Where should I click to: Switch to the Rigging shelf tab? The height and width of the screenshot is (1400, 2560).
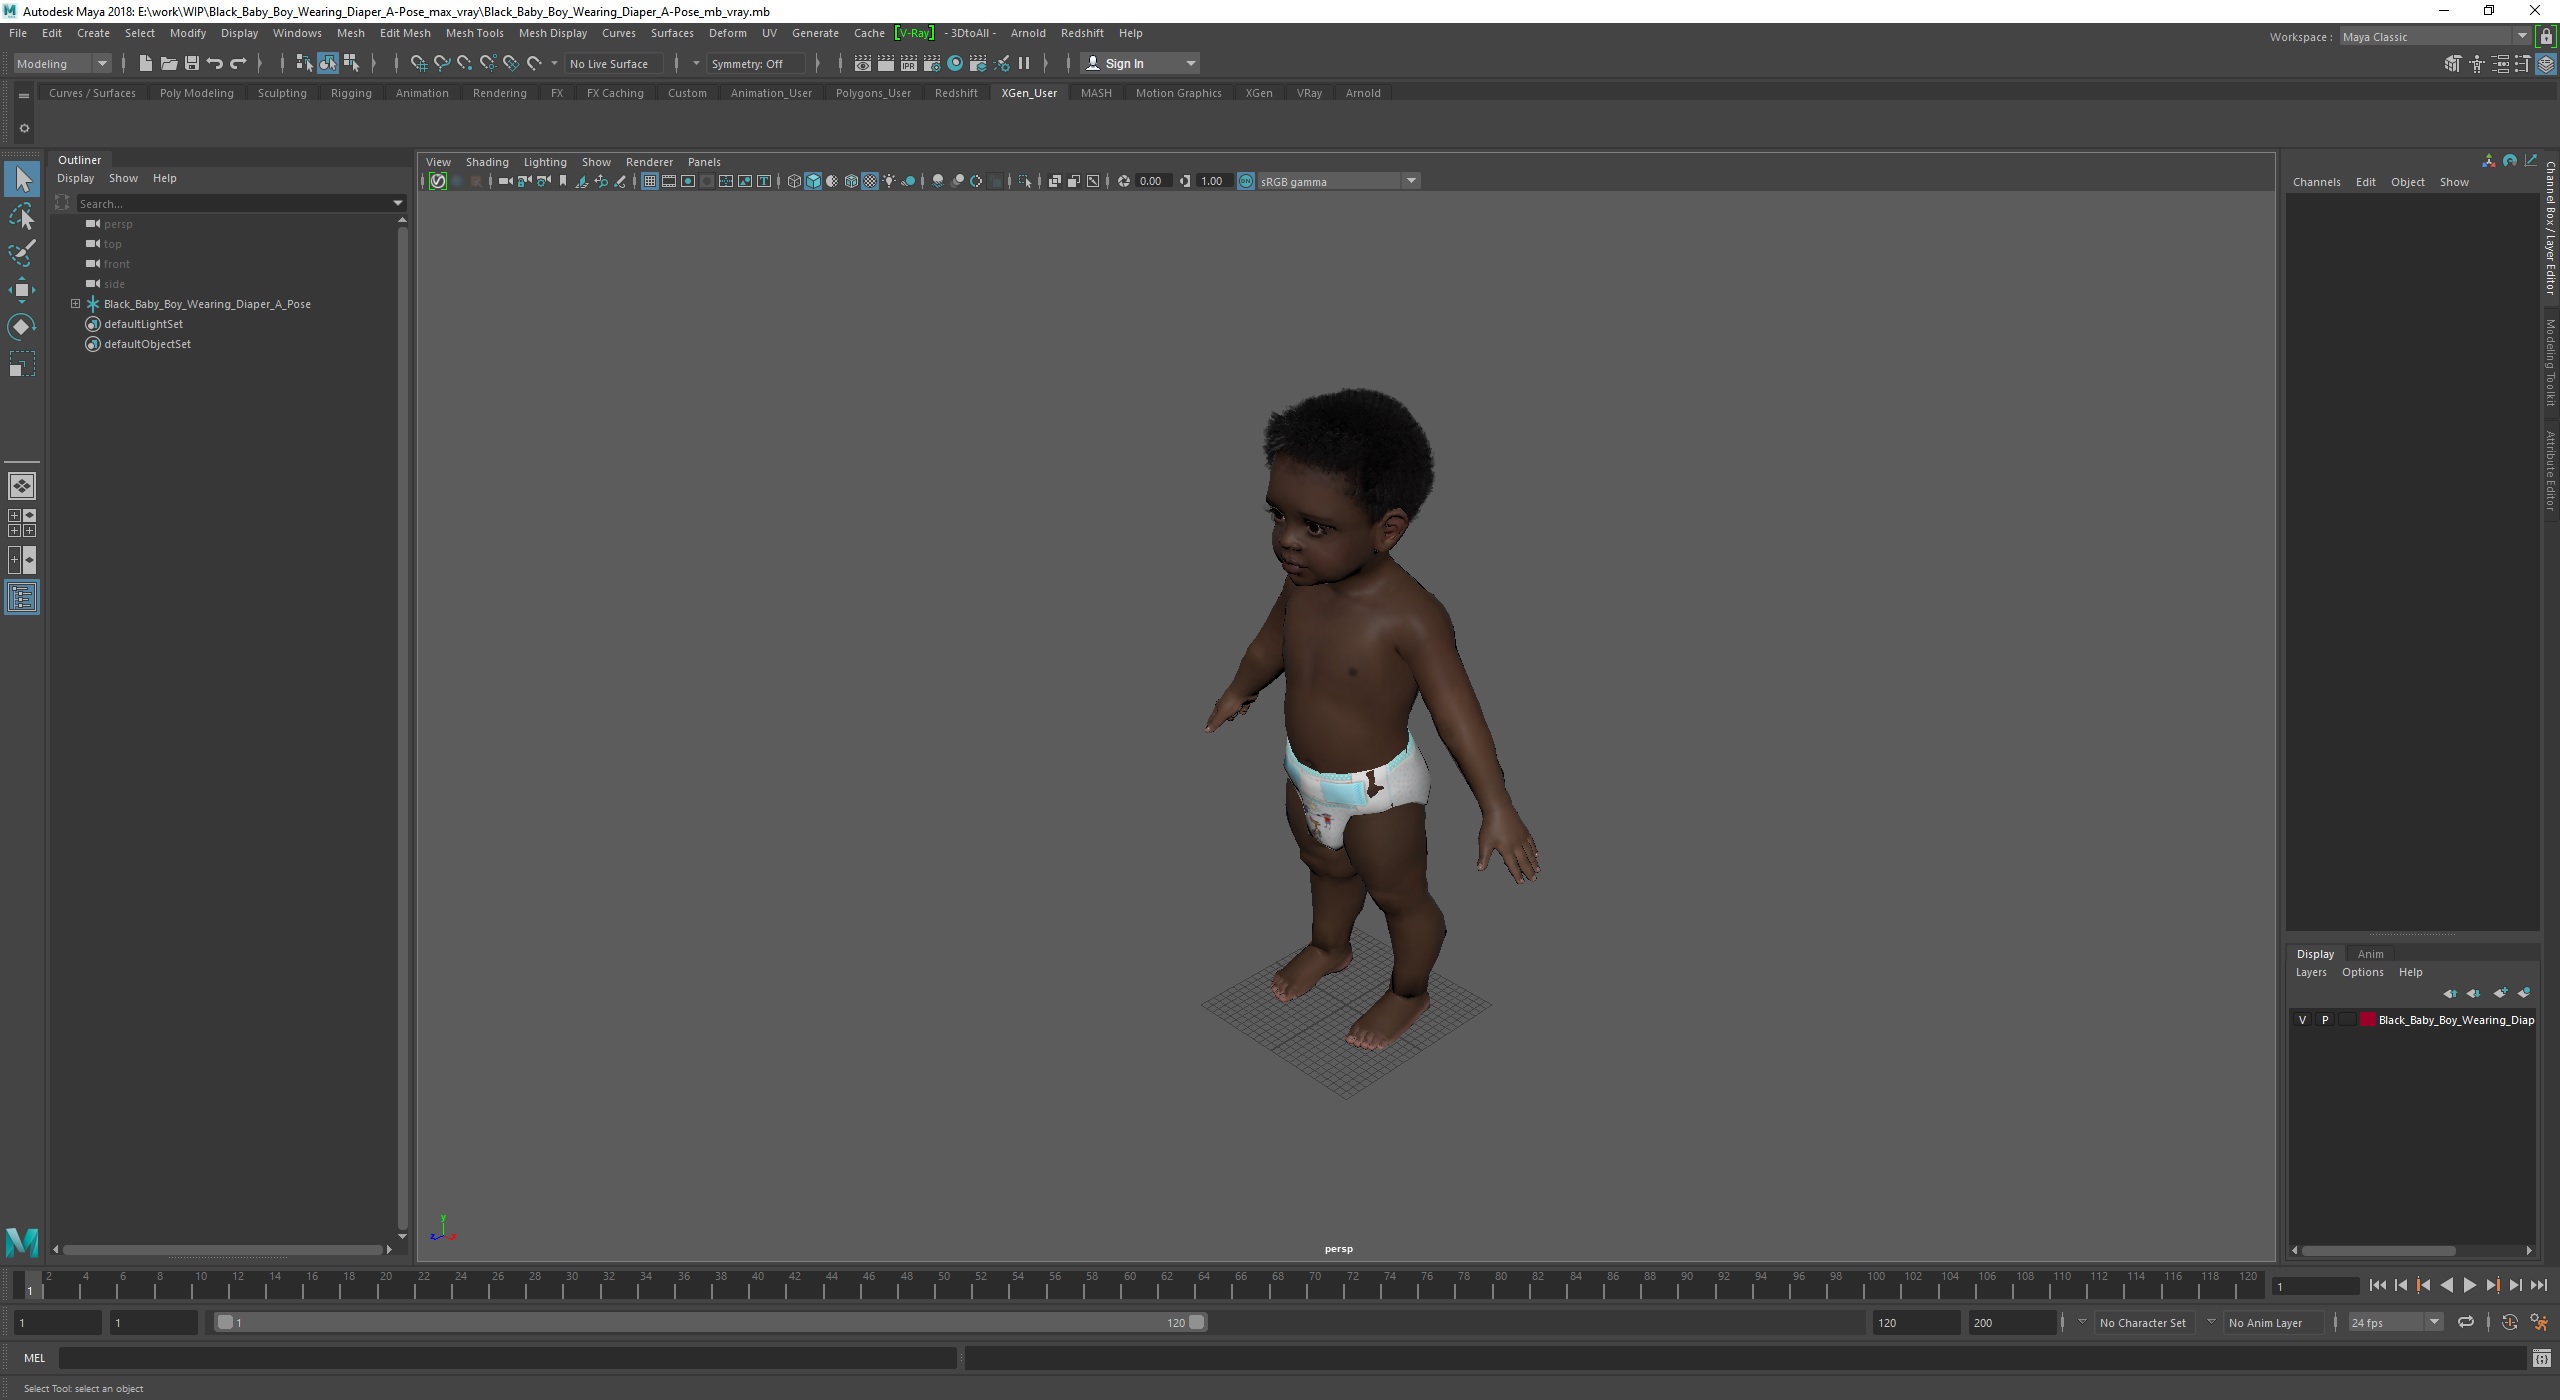coord(351,93)
